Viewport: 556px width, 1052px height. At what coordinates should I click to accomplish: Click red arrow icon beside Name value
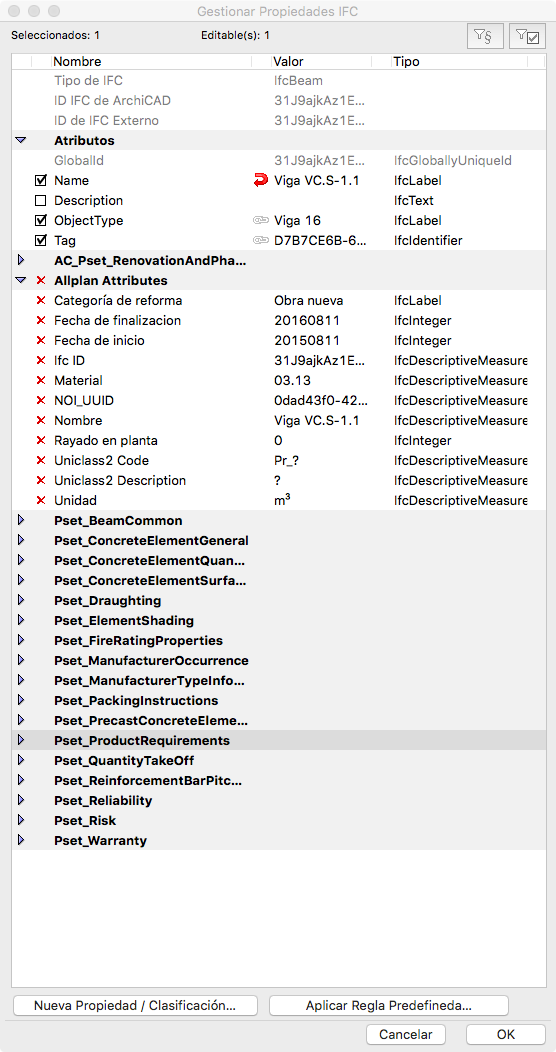(260, 180)
